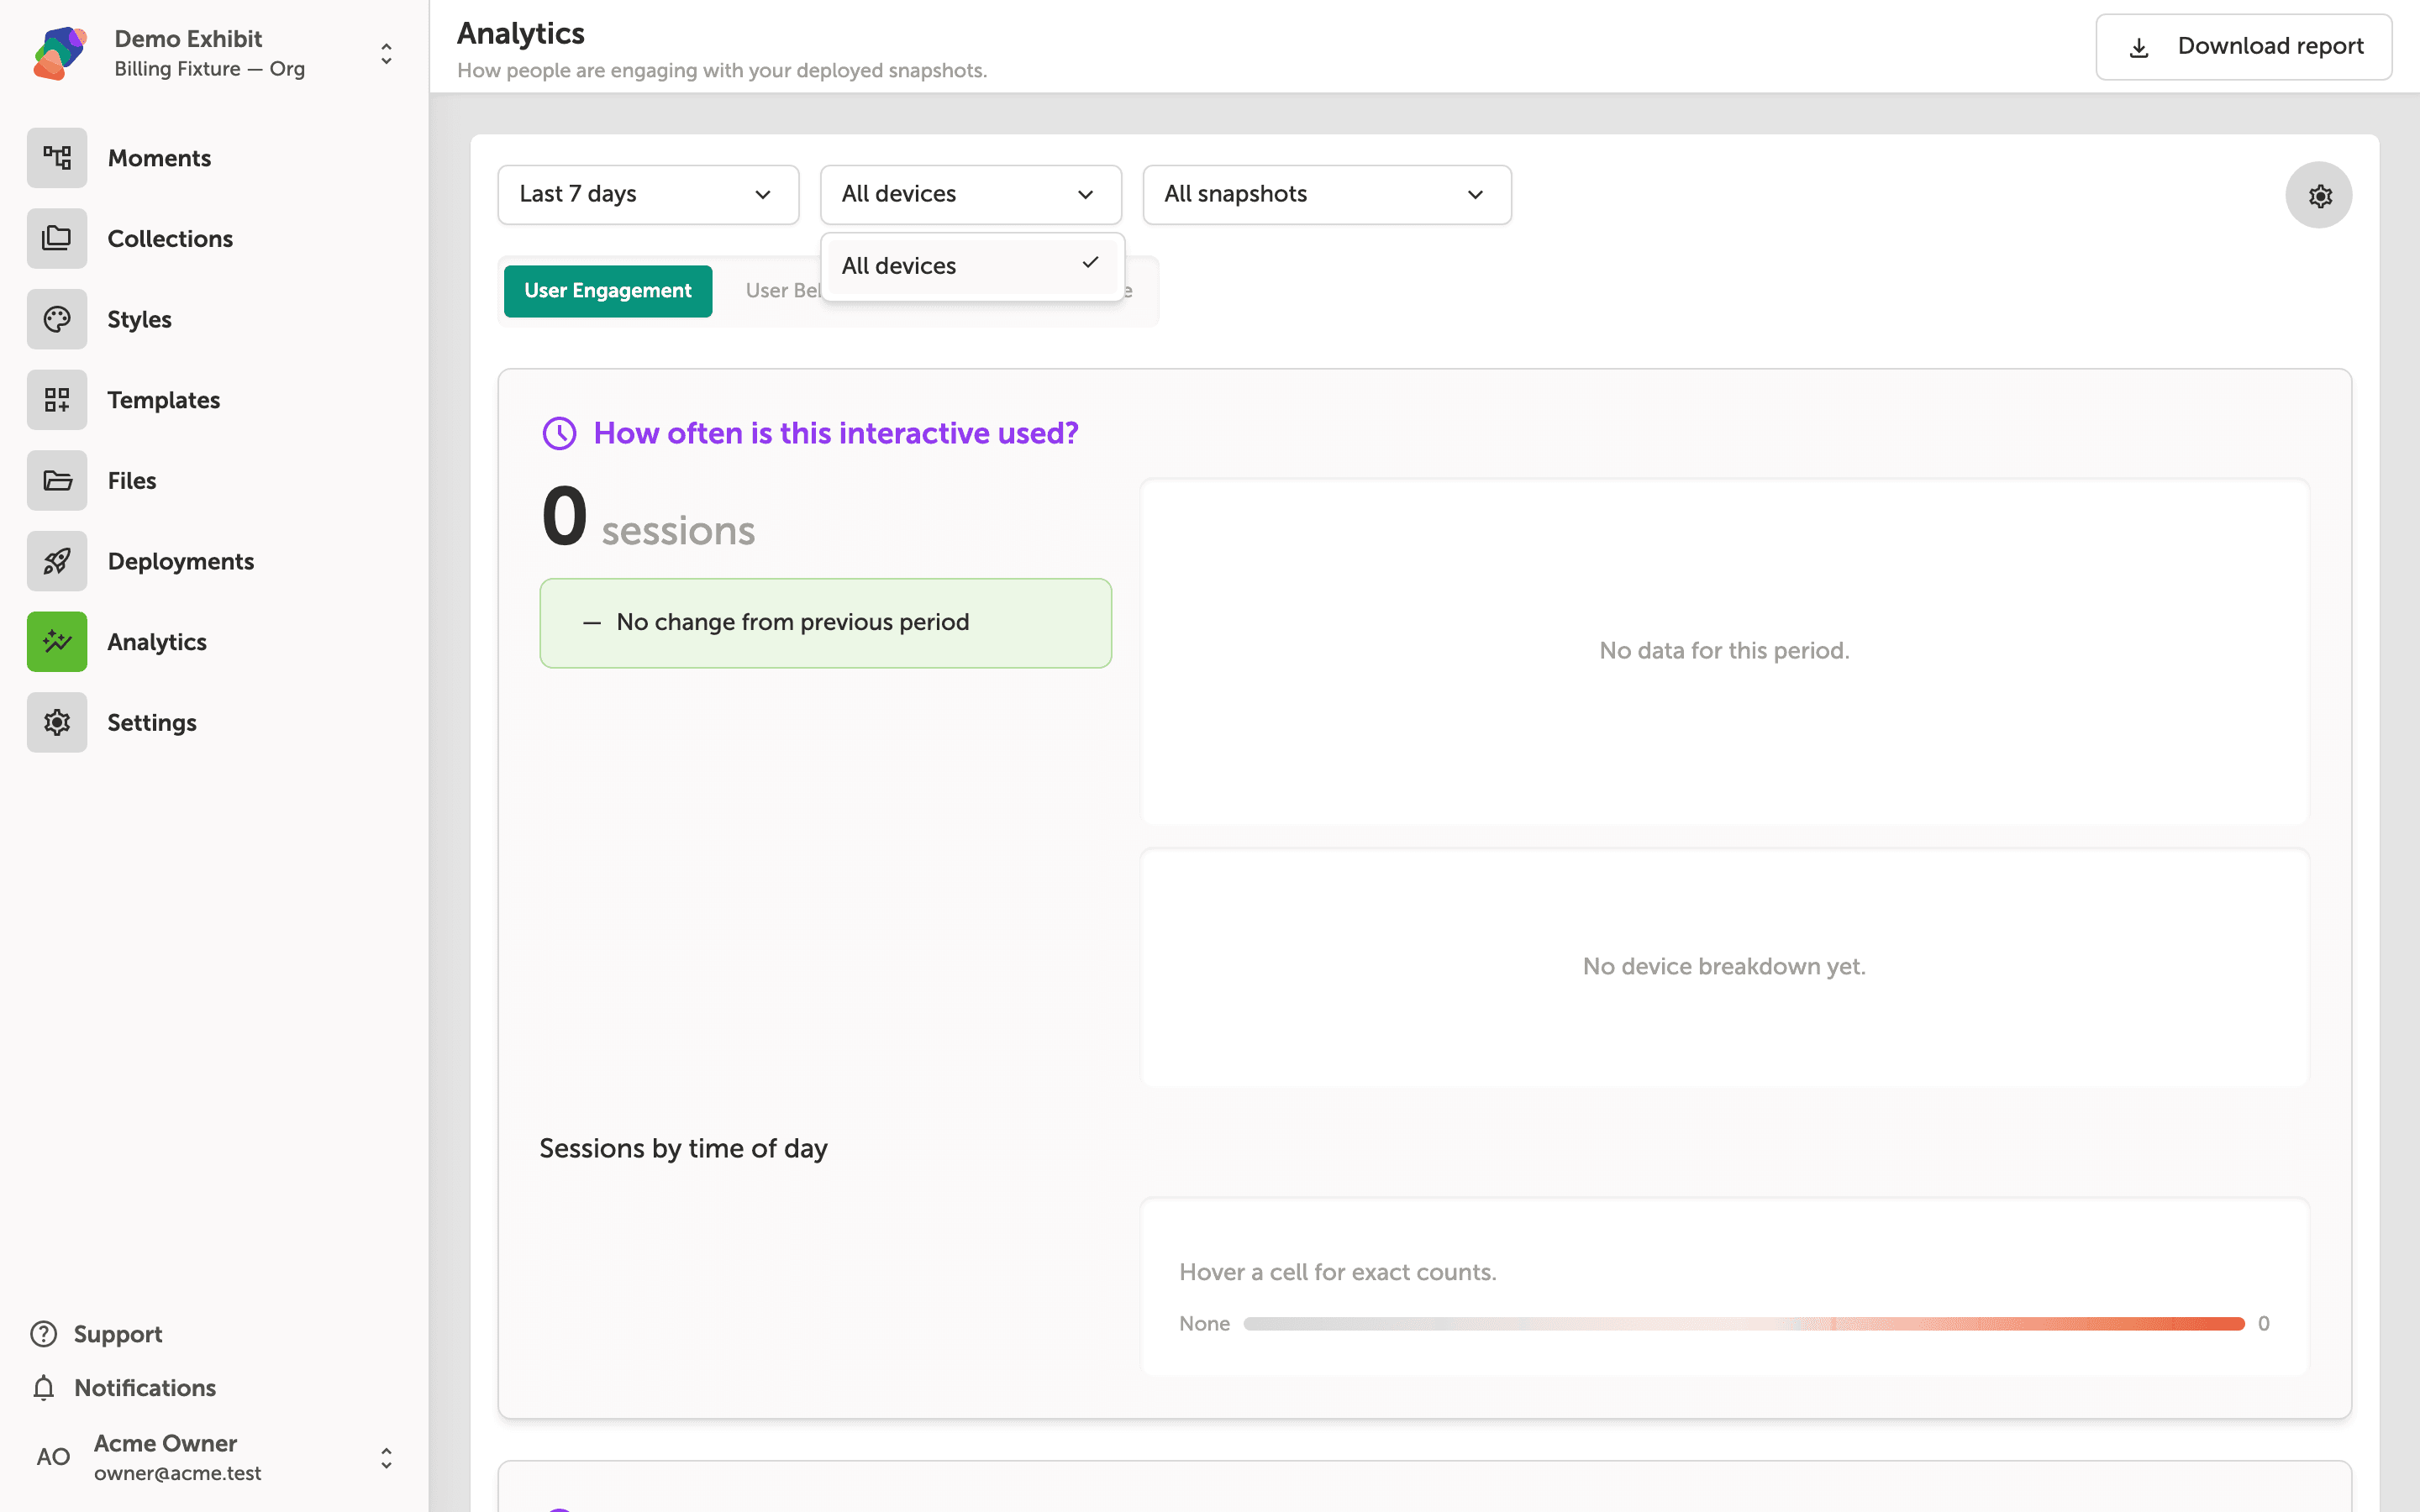Click 'Sessions by time of day' label
Screen dimensions: 2420x1512
pyautogui.click(x=683, y=1149)
